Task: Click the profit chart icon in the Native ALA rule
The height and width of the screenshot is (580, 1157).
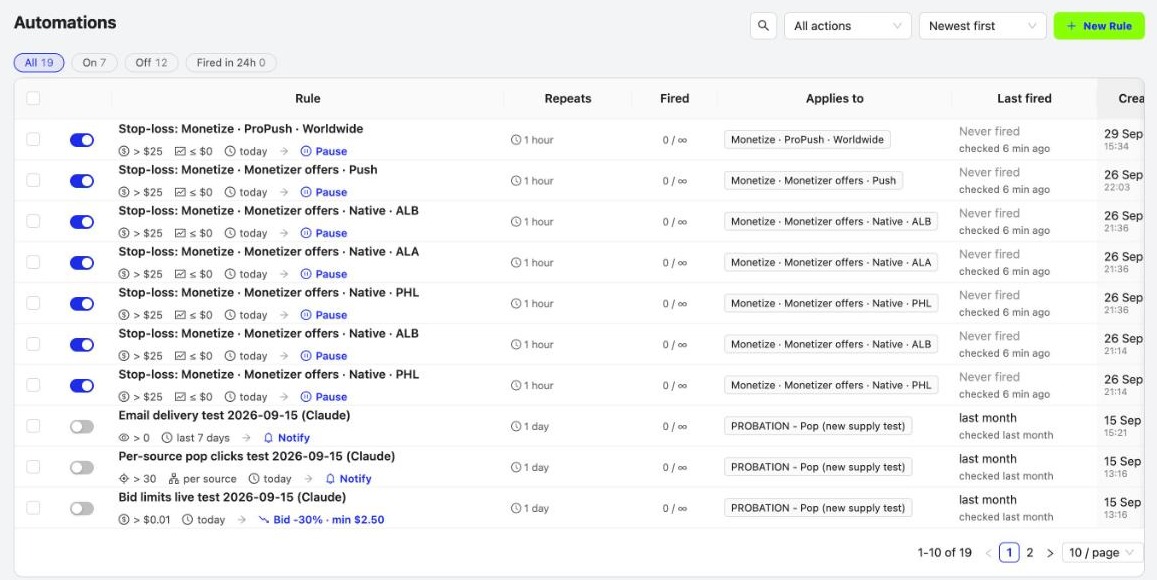Action: (180, 274)
